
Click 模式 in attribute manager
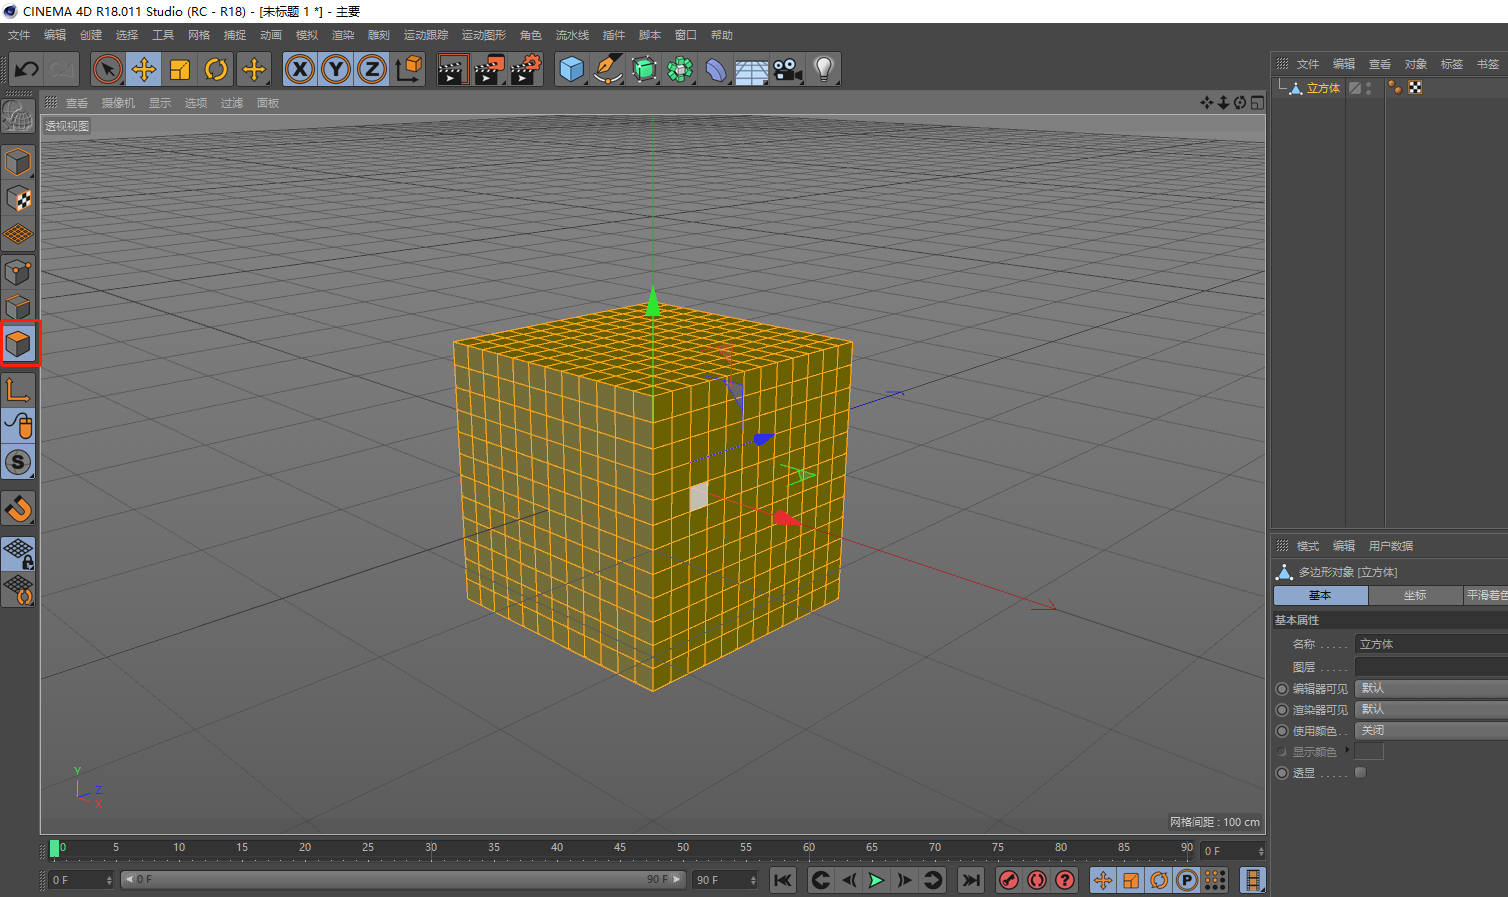(1308, 546)
